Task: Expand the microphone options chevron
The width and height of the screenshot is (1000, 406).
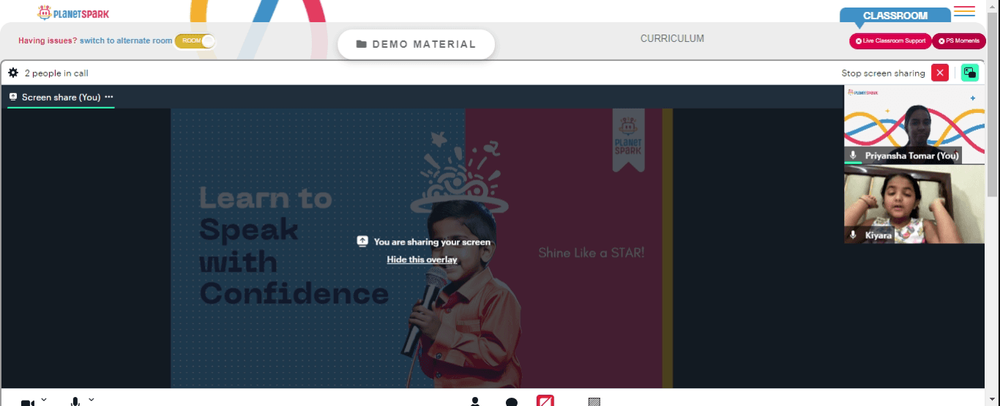Action: (91, 399)
